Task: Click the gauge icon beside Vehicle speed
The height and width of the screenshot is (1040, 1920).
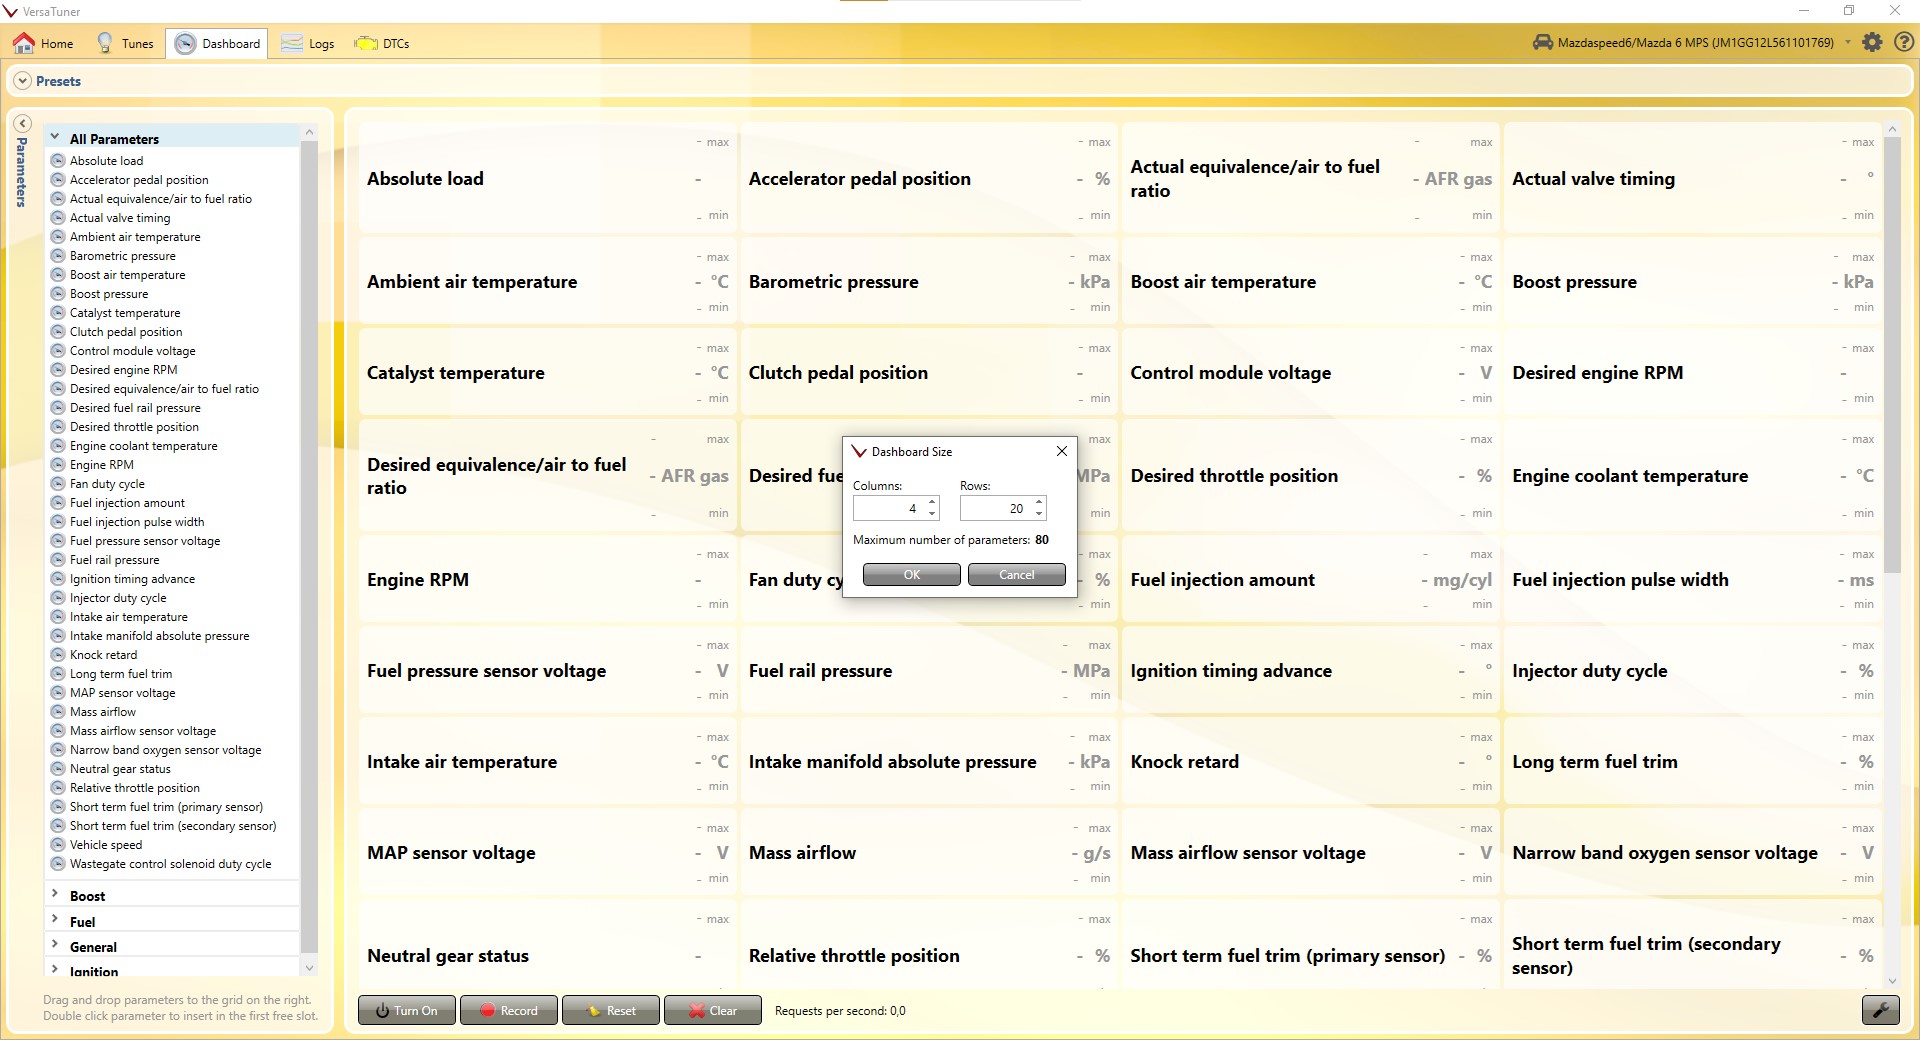Action: [x=58, y=844]
